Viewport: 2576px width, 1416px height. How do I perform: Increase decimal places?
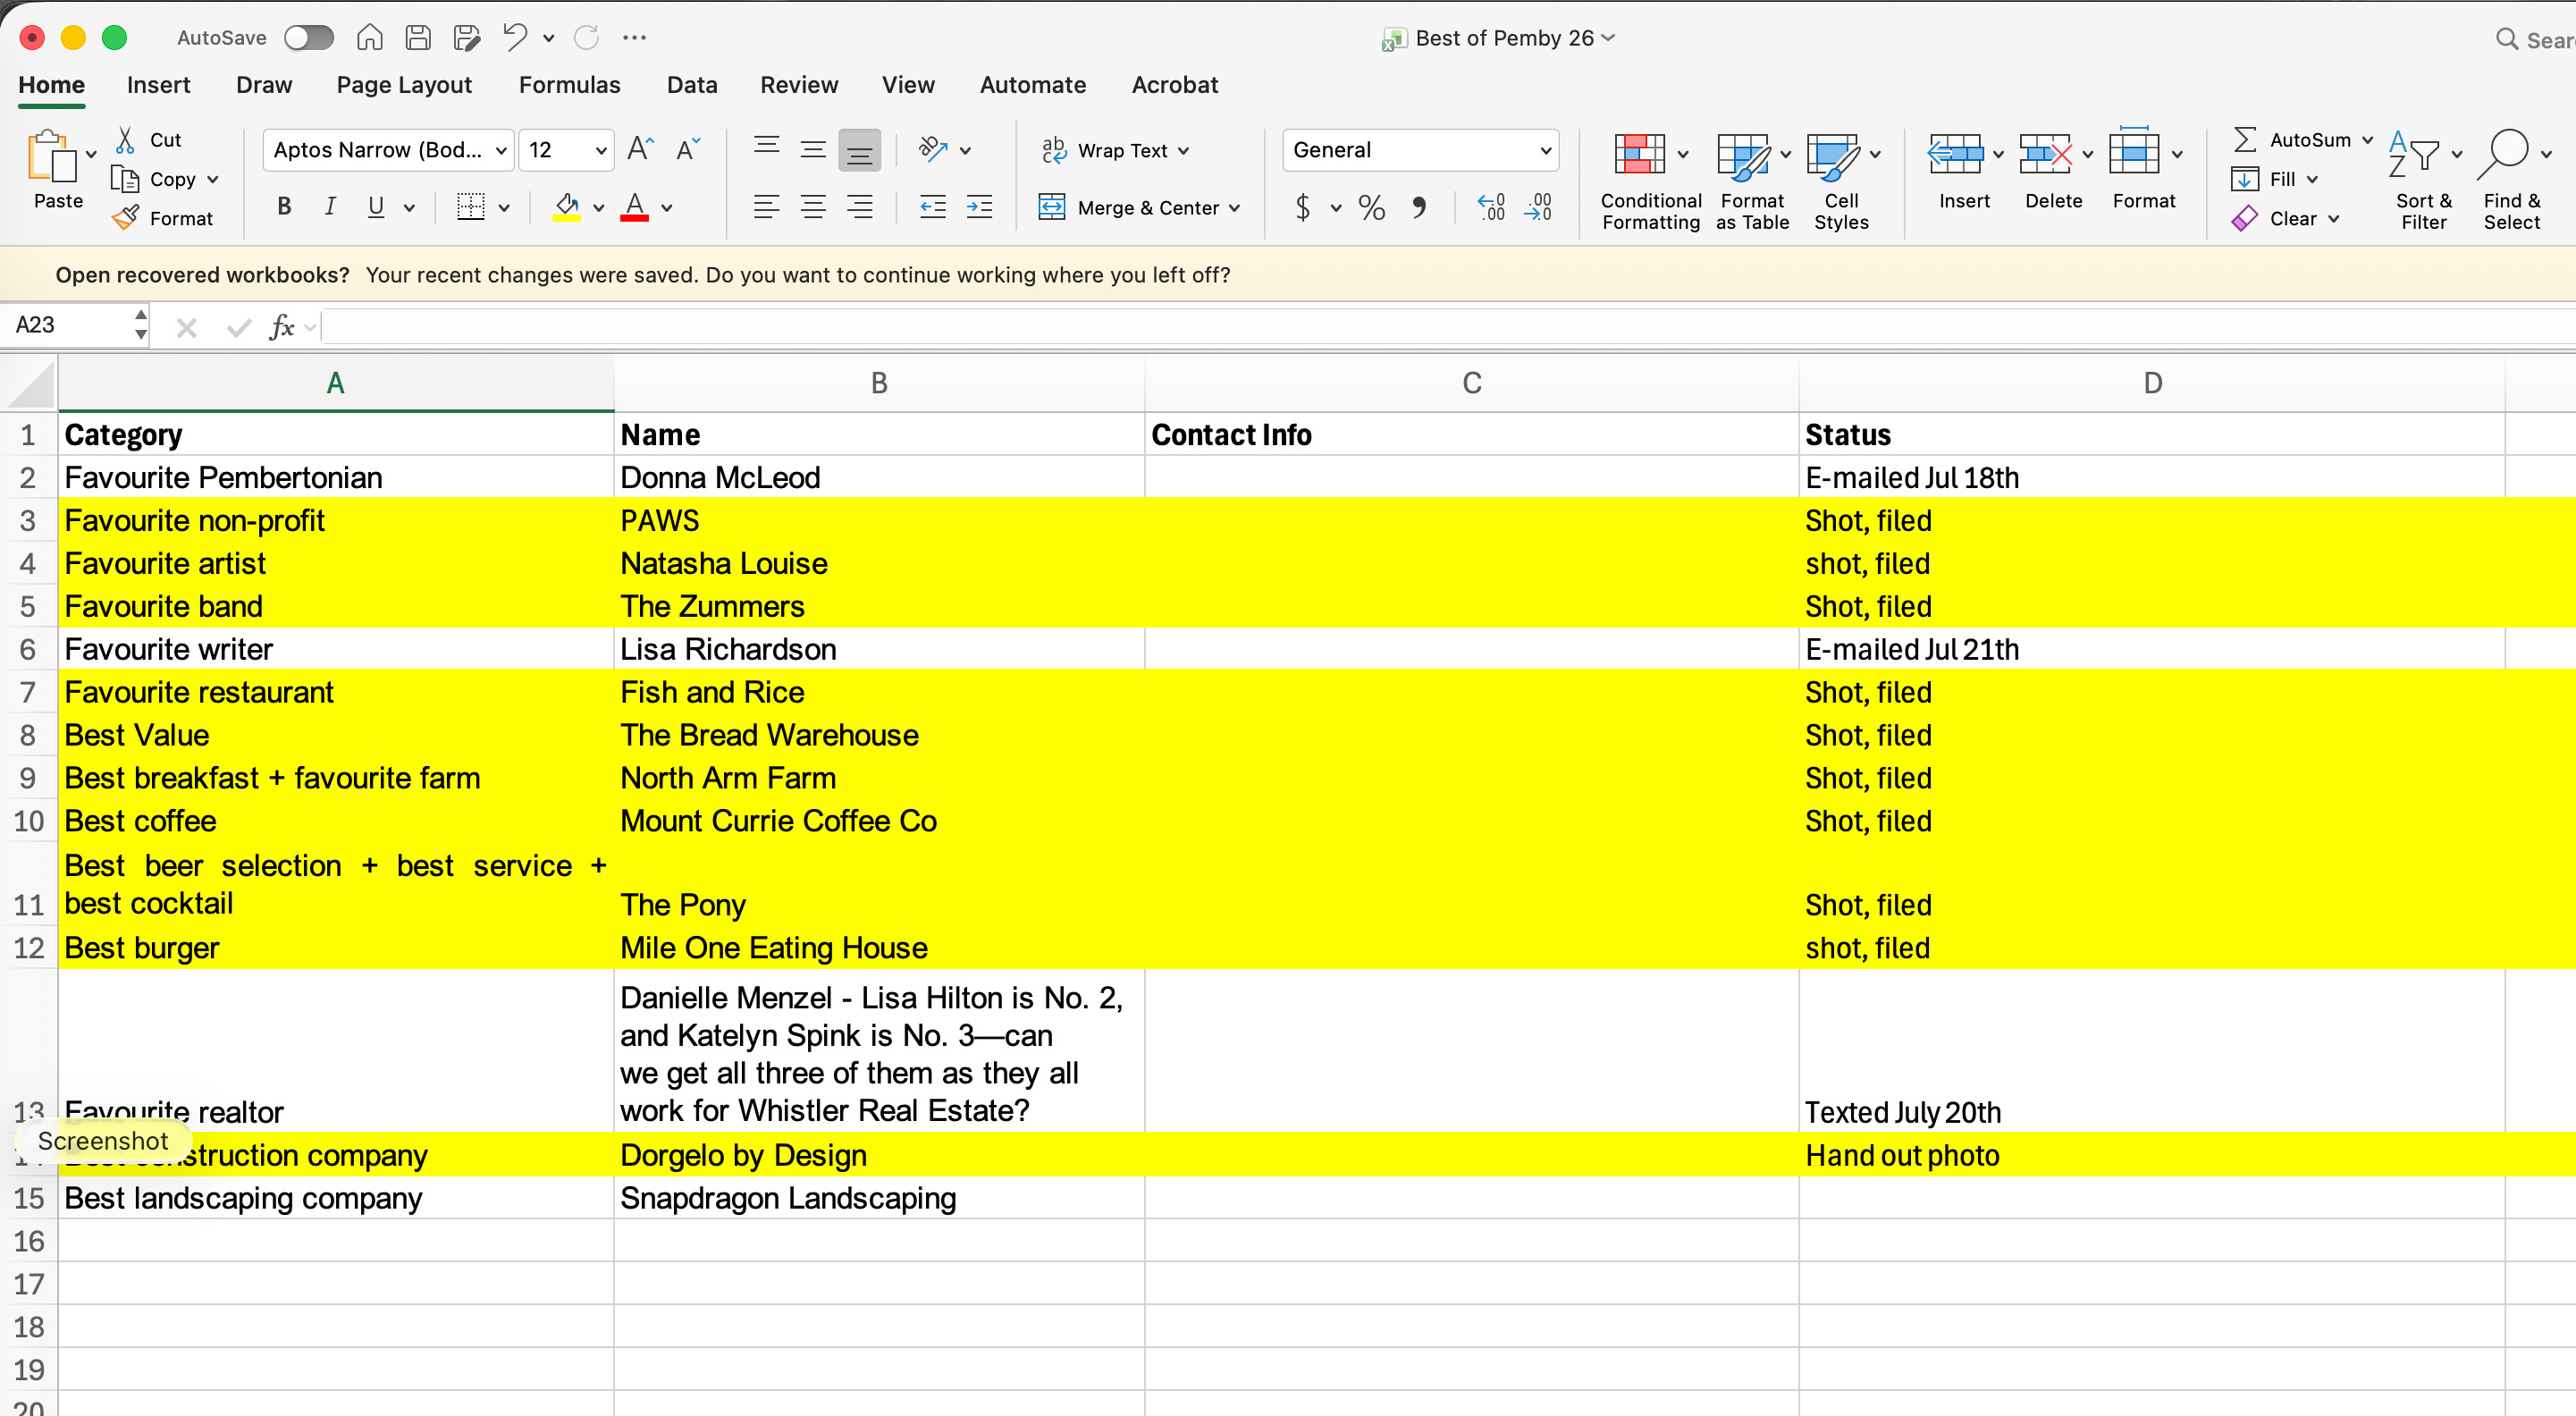[1491, 208]
